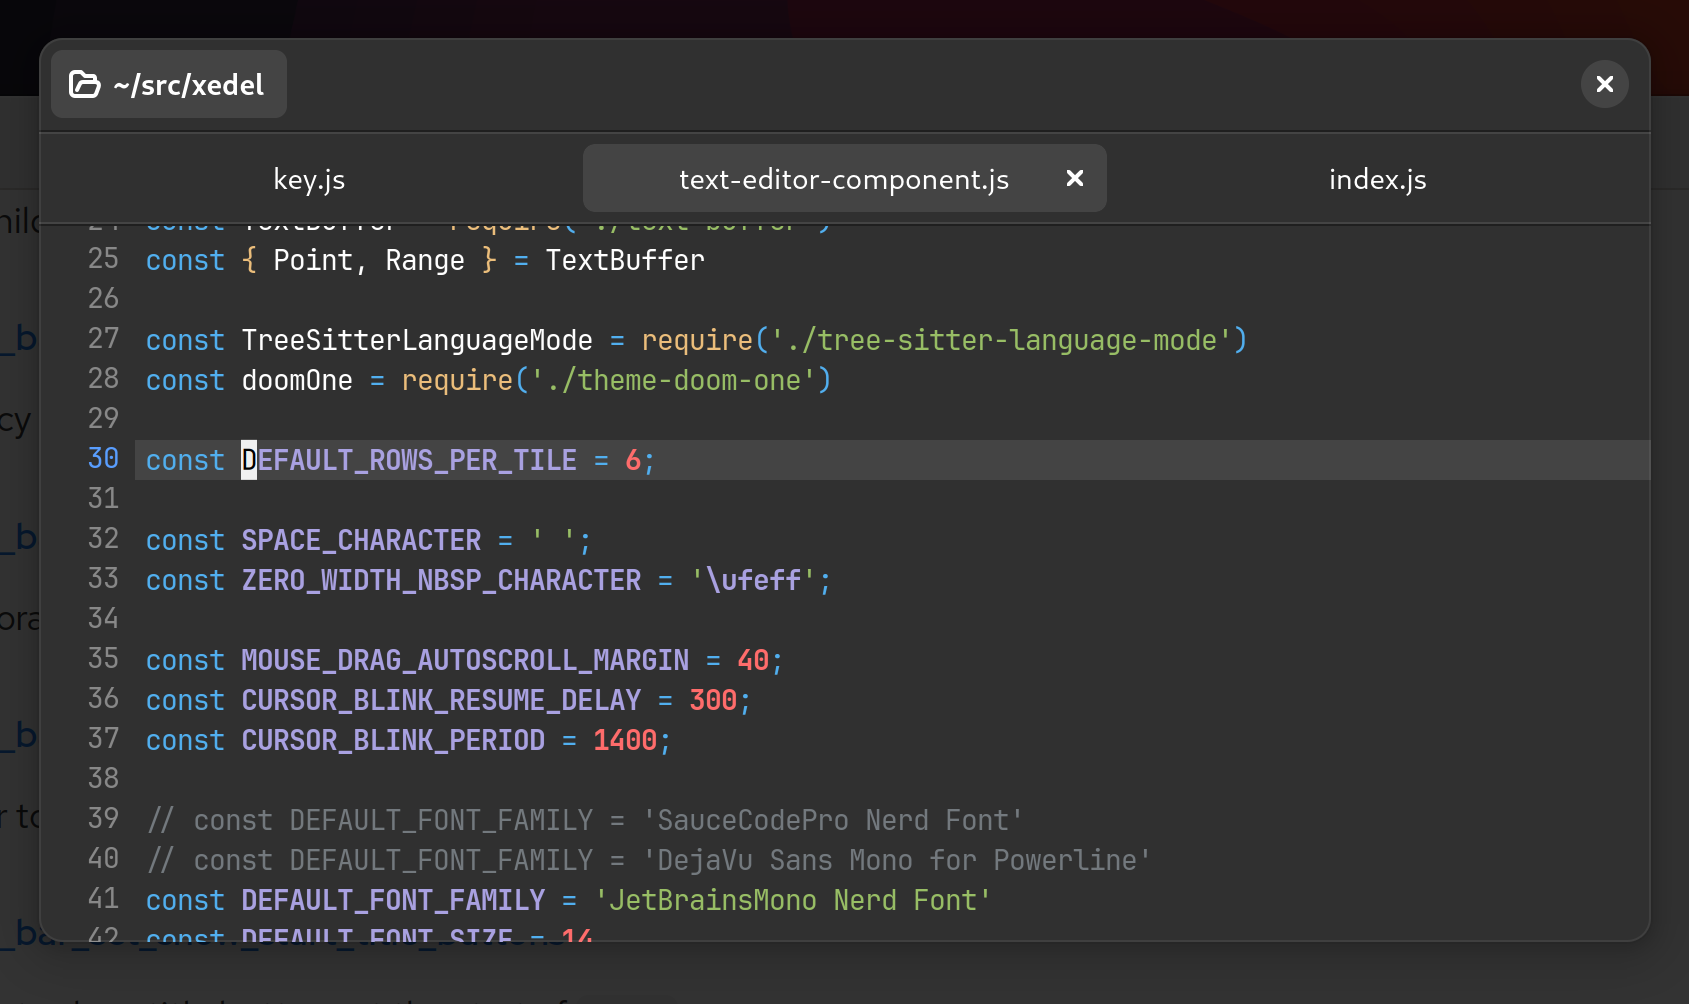Click doomOne variable on line 28
1689x1004 pixels.
[x=297, y=380]
